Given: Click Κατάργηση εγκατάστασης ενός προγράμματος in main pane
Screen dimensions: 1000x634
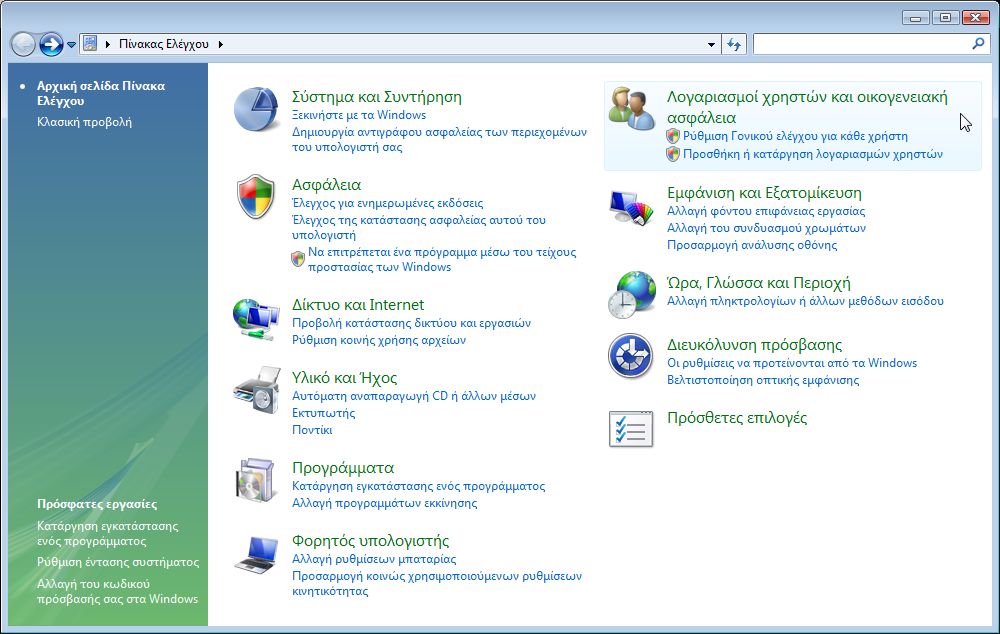Looking at the screenshot, I should click(418, 486).
